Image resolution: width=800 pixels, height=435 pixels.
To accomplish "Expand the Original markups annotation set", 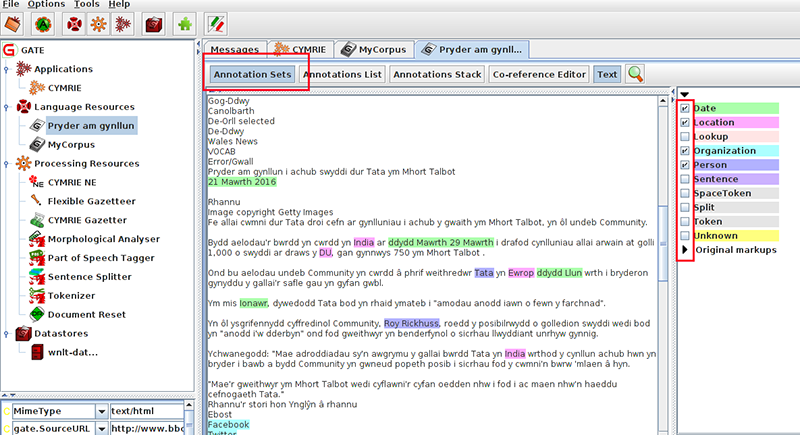I will coord(685,250).
